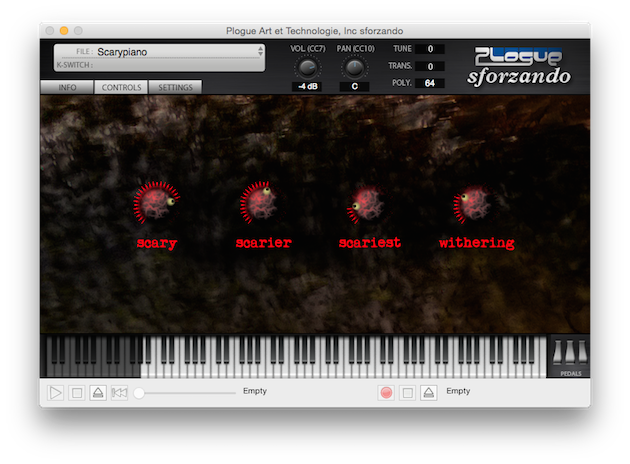630x464 pixels.
Task: Click the 'scary' red knob
Action: [156, 203]
